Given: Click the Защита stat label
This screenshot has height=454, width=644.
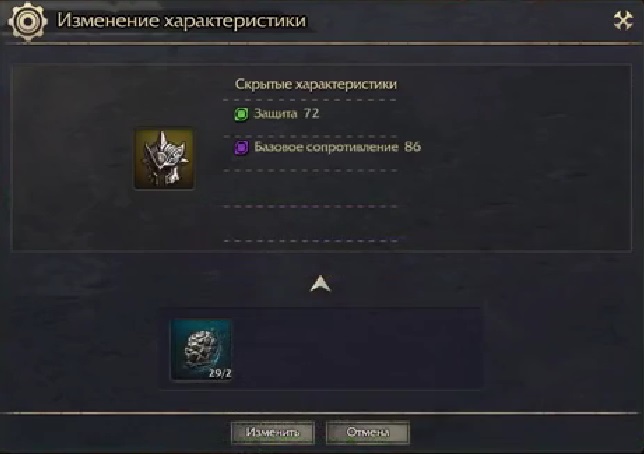Looking at the screenshot, I should coord(276,113).
